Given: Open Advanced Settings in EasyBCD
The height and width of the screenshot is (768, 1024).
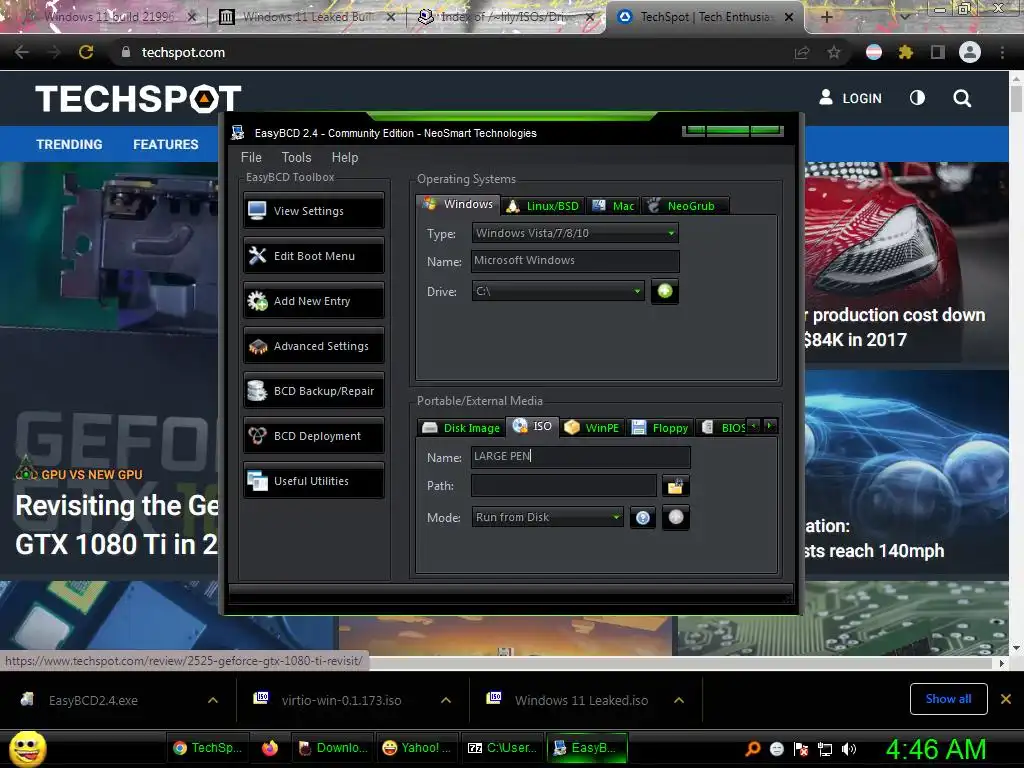Looking at the screenshot, I should tap(313, 346).
